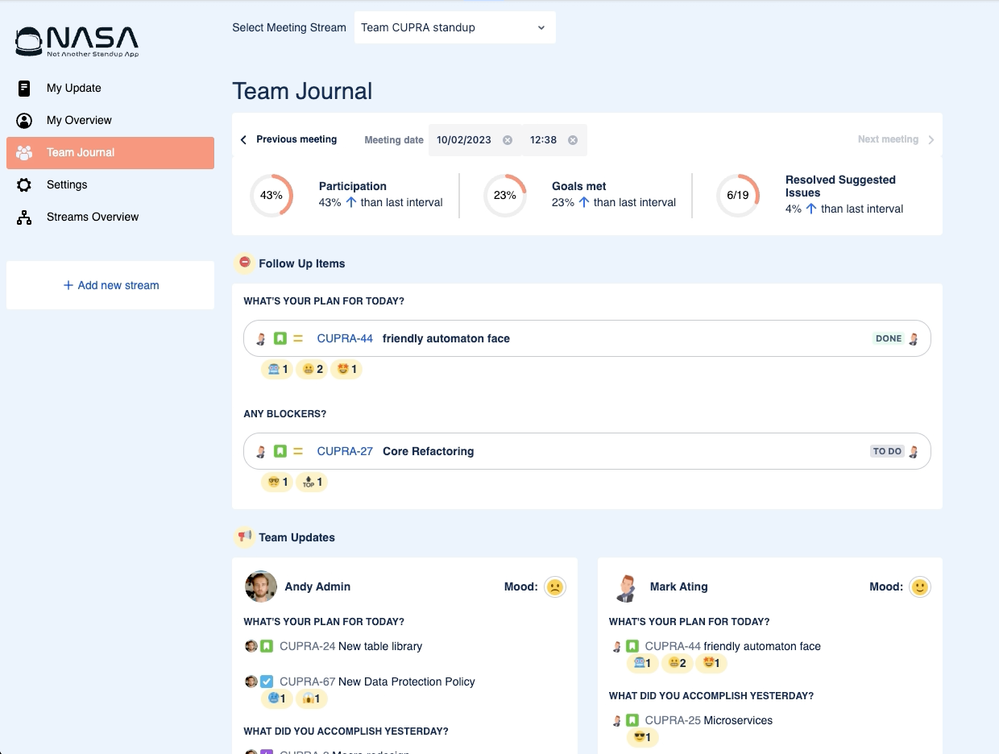Click the friendly automaton face follow-up row
The width and height of the screenshot is (999, 754).
(x=587, y=338)
